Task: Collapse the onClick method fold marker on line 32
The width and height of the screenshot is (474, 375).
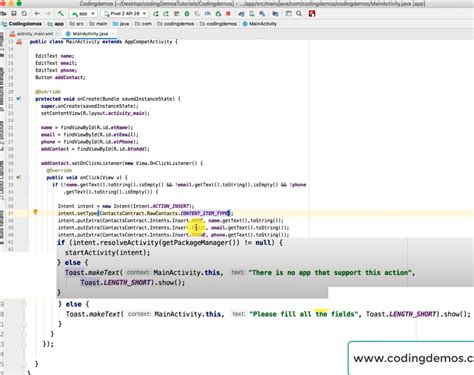Action: (x=27, y=178)
